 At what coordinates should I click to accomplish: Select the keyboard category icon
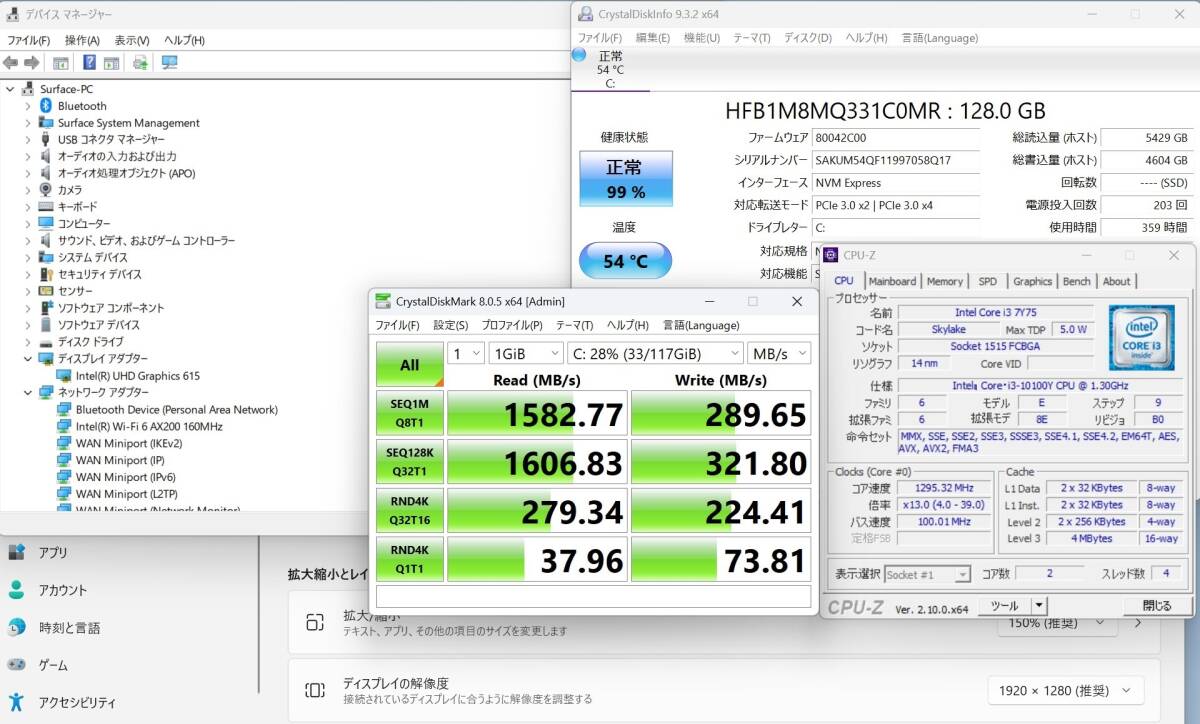coord(46,207)
